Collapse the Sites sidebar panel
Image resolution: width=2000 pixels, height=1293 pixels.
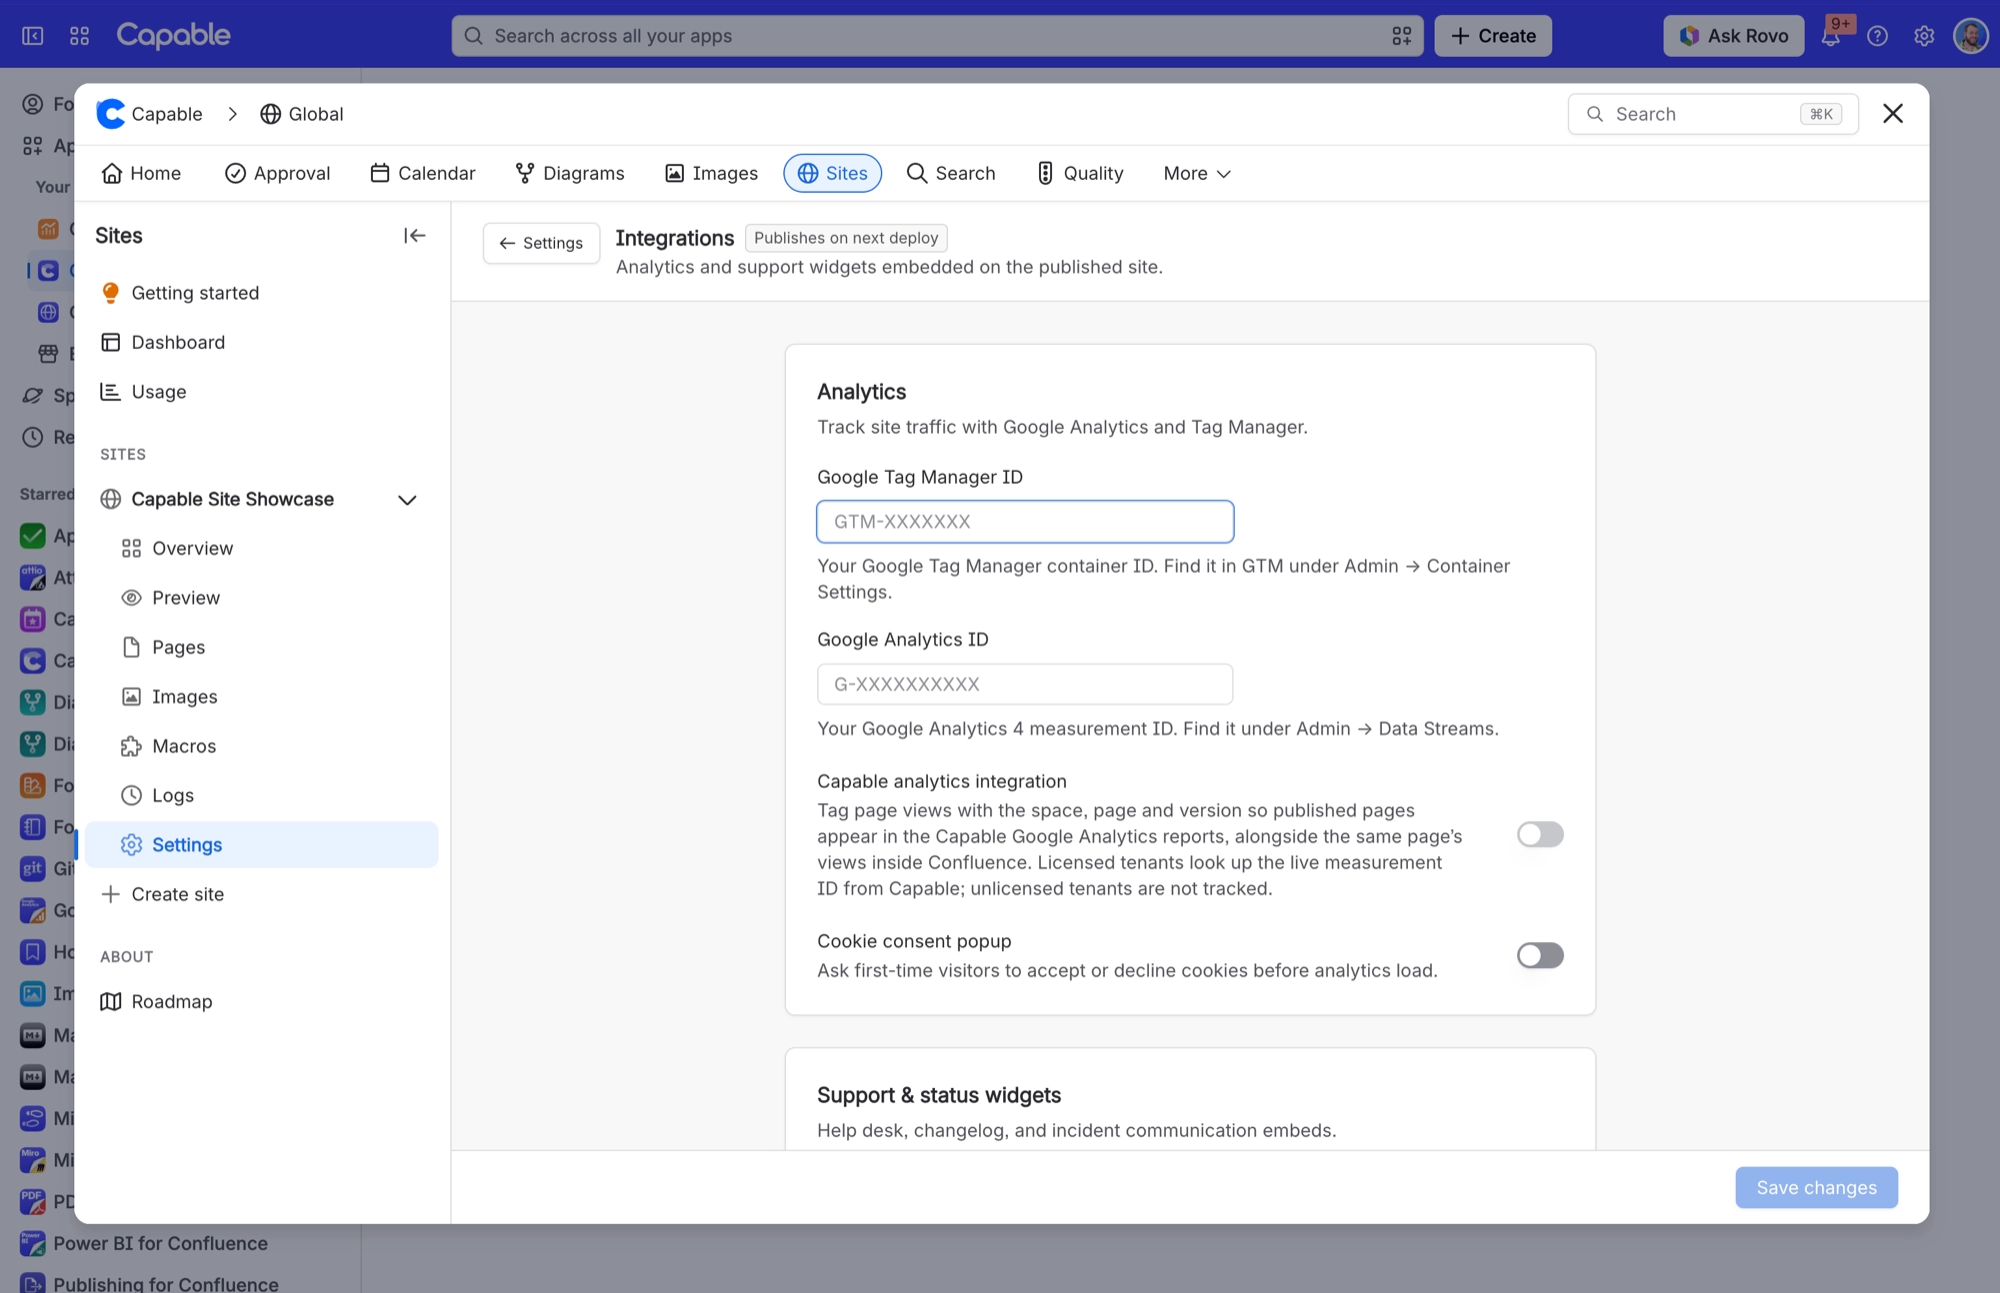414,235
